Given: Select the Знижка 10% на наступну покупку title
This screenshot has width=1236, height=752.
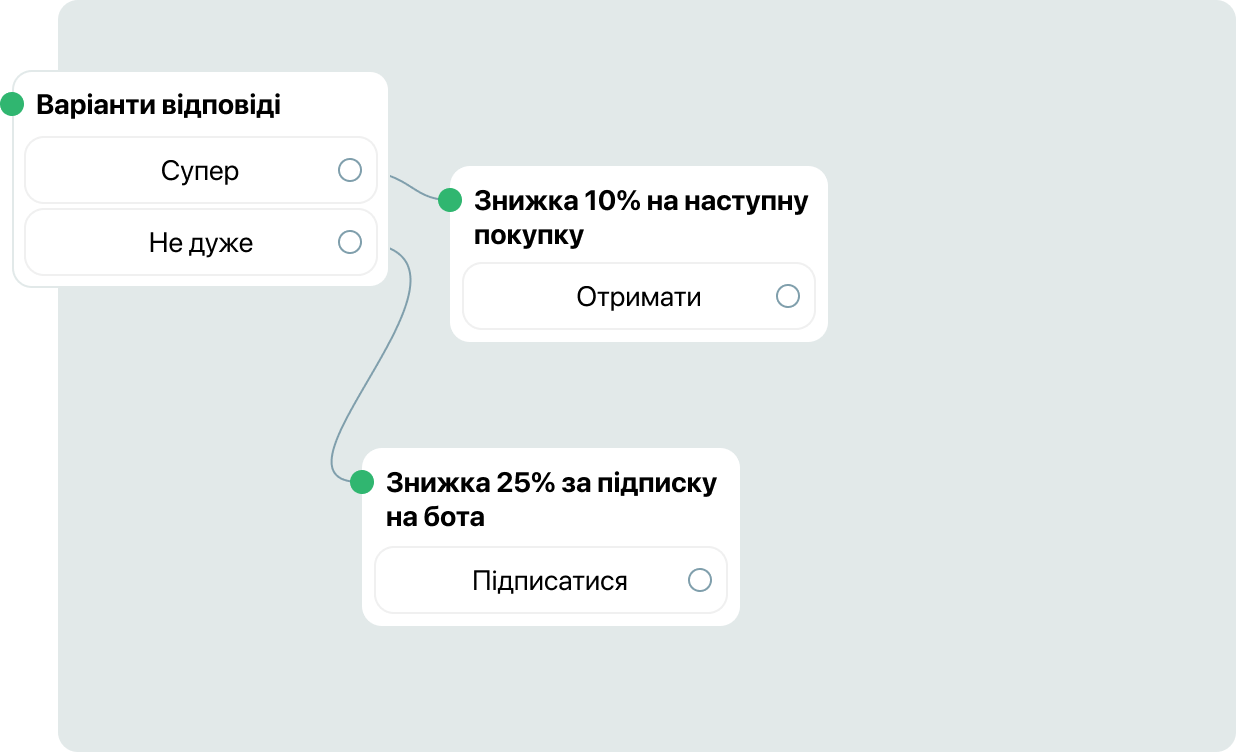Looking at the screenshot, I should (x=640, y=218).
